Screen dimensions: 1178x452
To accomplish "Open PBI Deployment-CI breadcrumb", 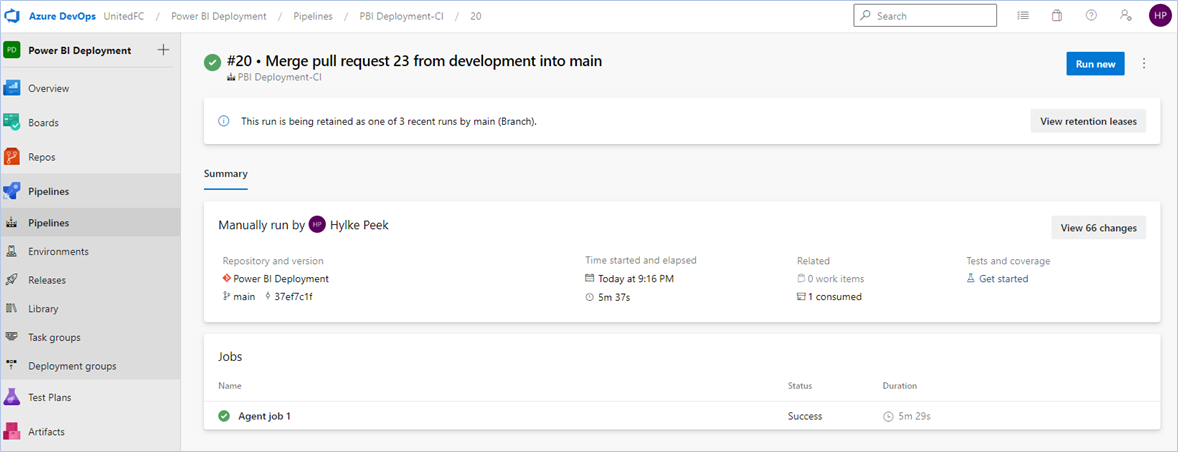I will pos(401,16).
